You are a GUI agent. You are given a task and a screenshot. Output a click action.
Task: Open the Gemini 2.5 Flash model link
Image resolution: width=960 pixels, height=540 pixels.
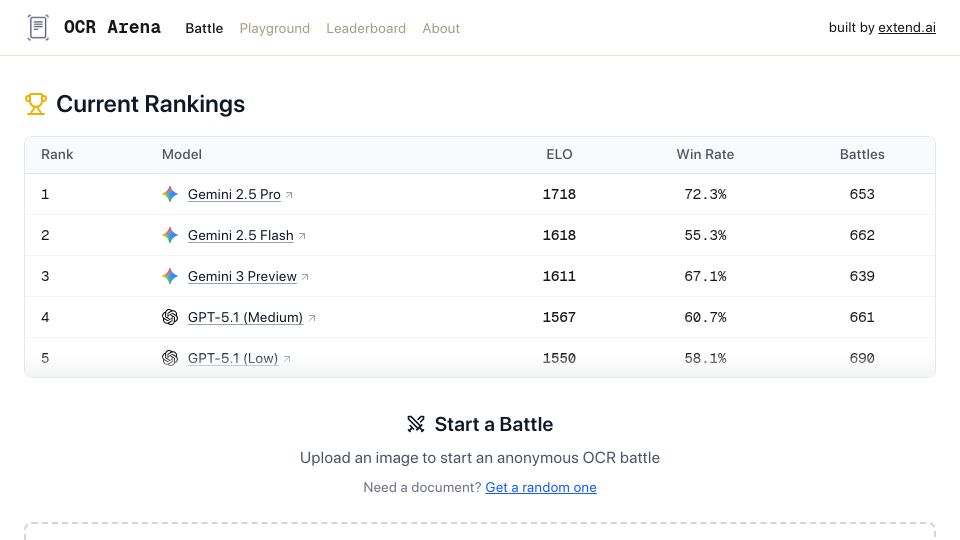pyautogui.click(x=241, y=235)
